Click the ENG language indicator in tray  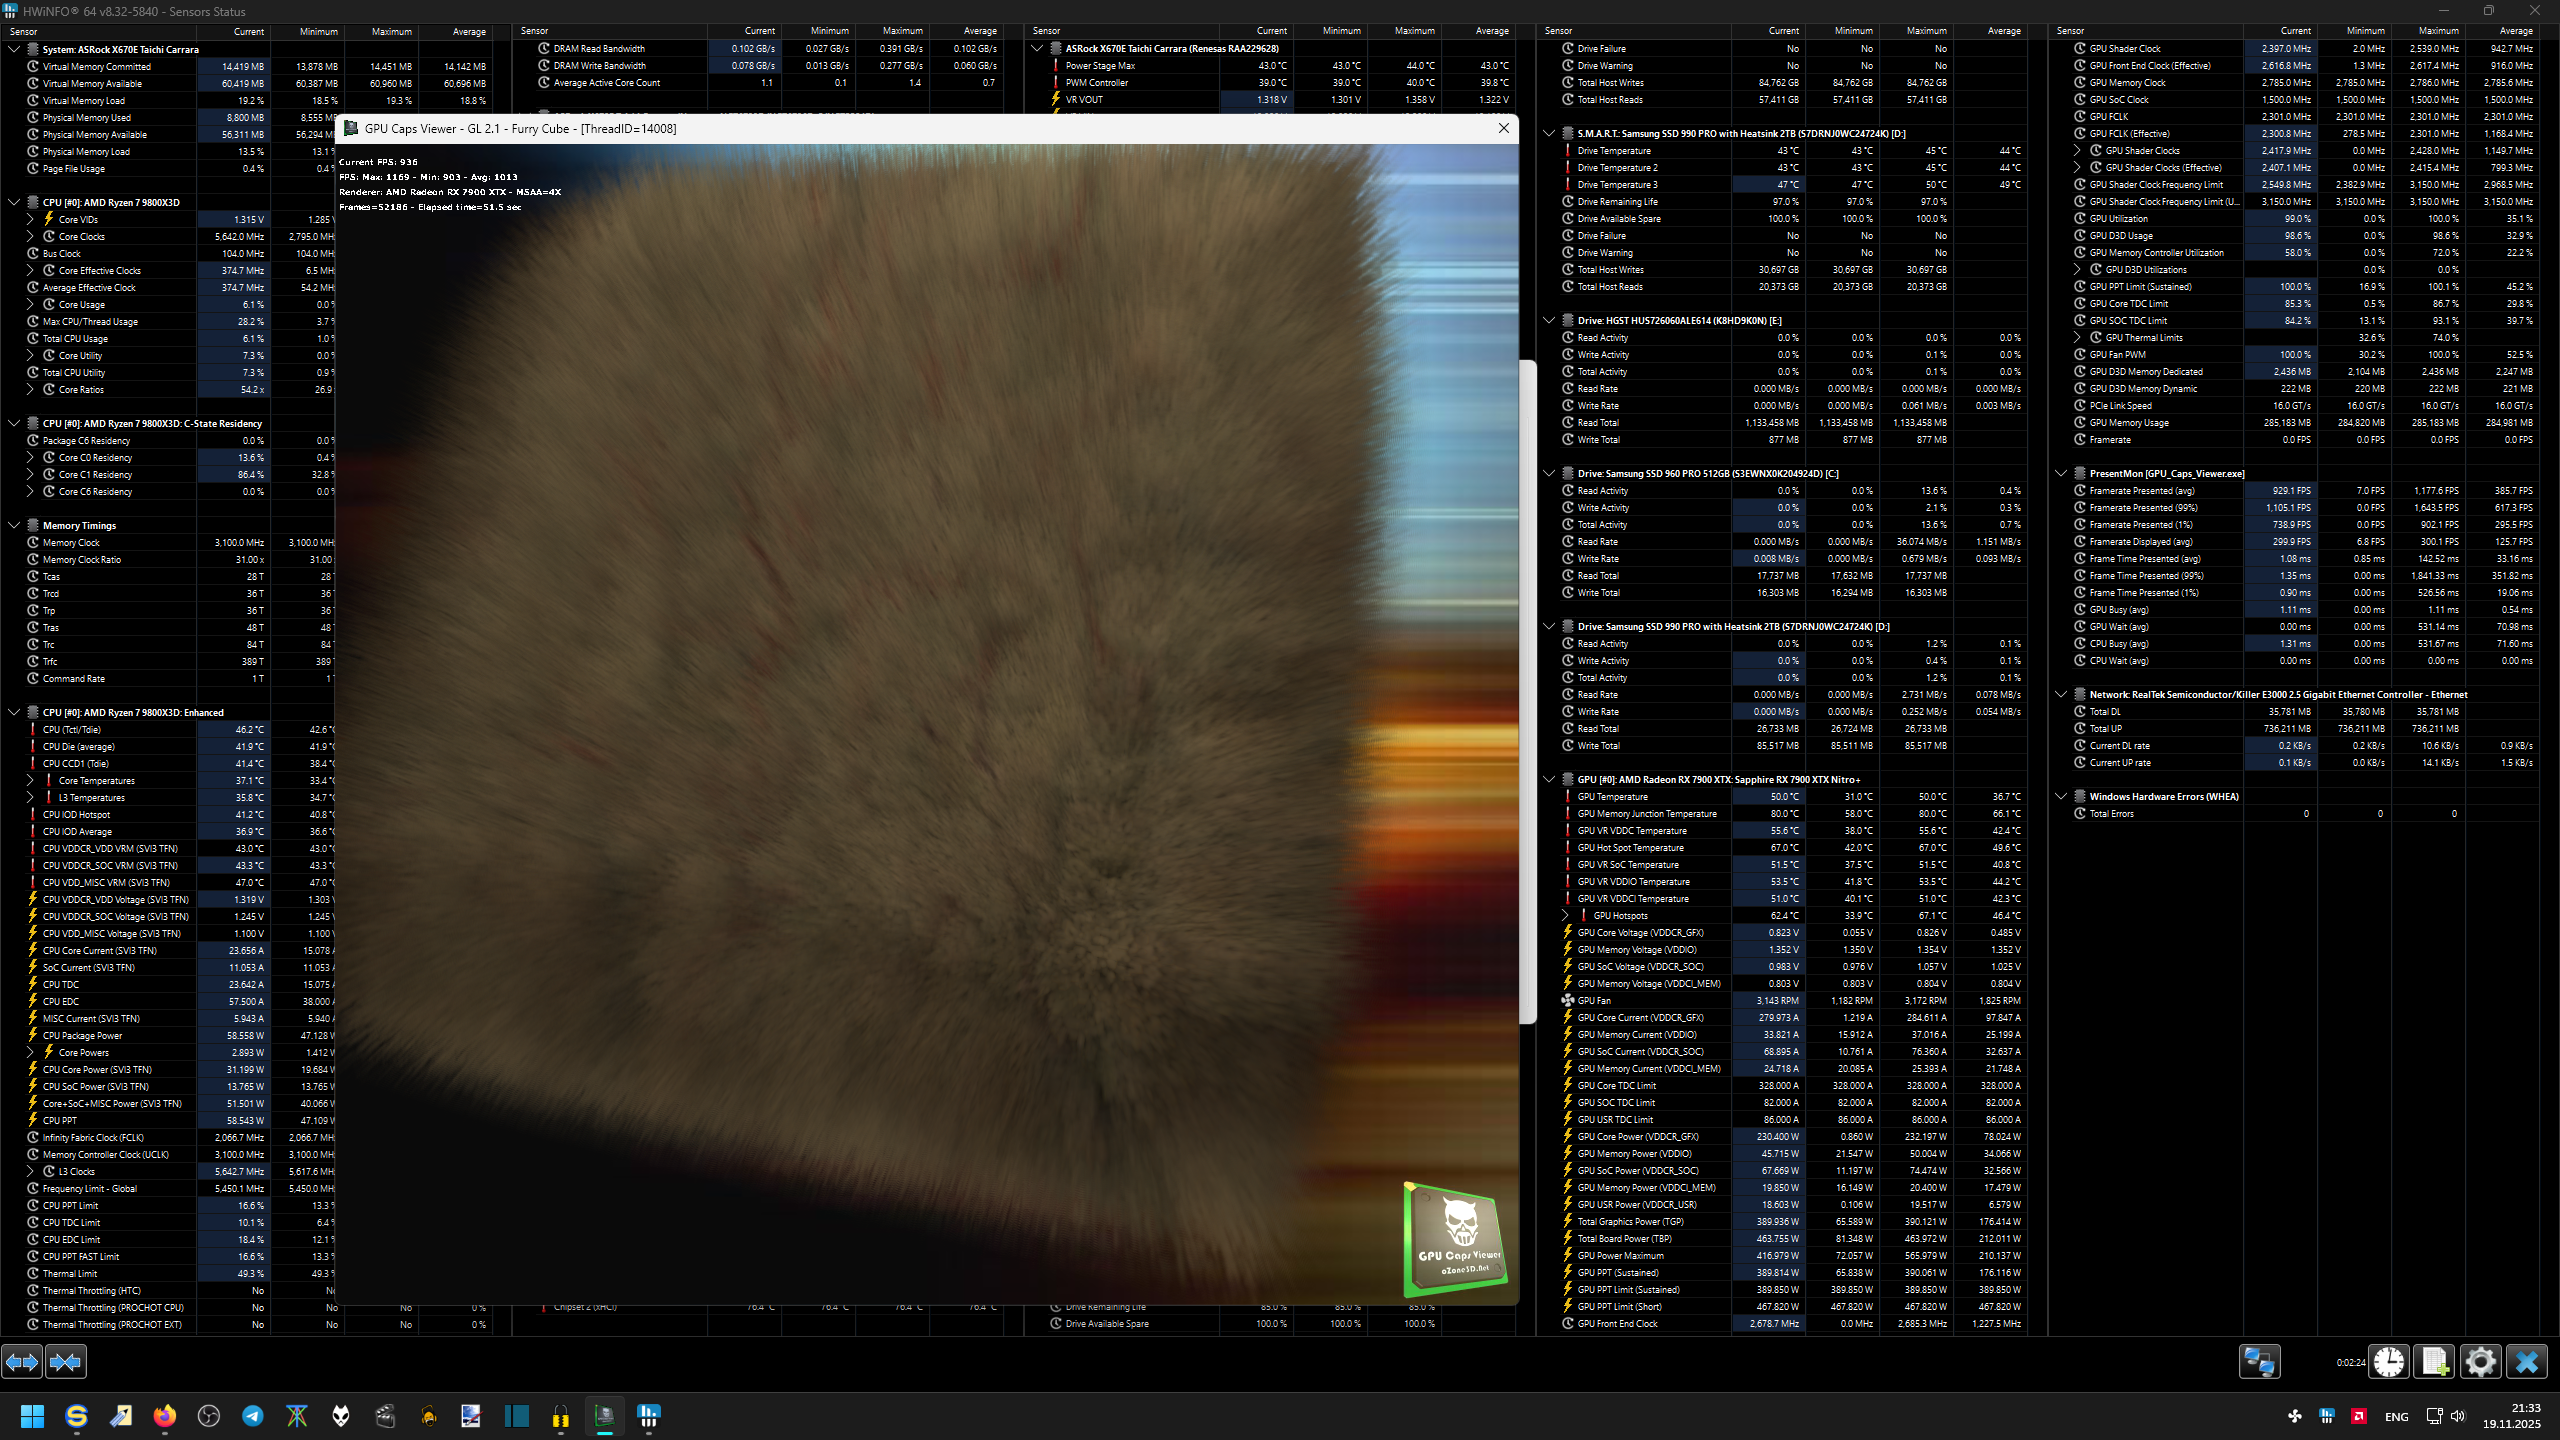[x=2396, y=1416]
